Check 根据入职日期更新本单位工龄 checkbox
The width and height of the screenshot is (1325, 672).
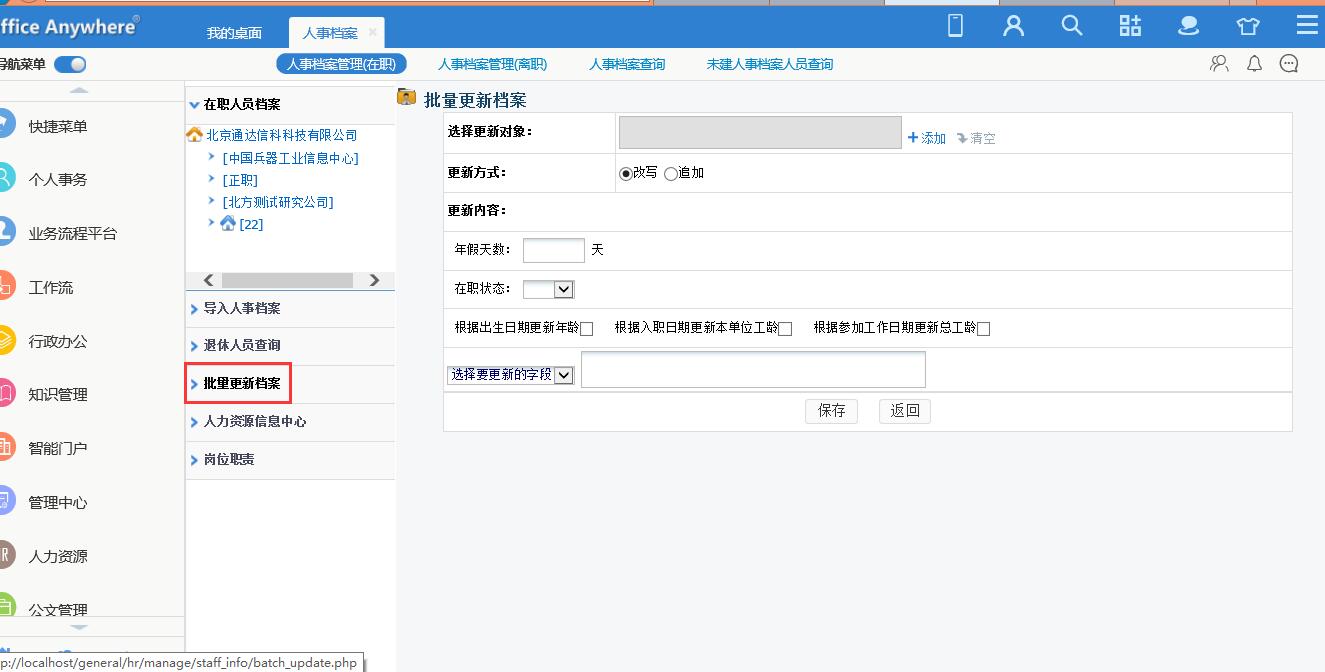[x=785, y=329]
